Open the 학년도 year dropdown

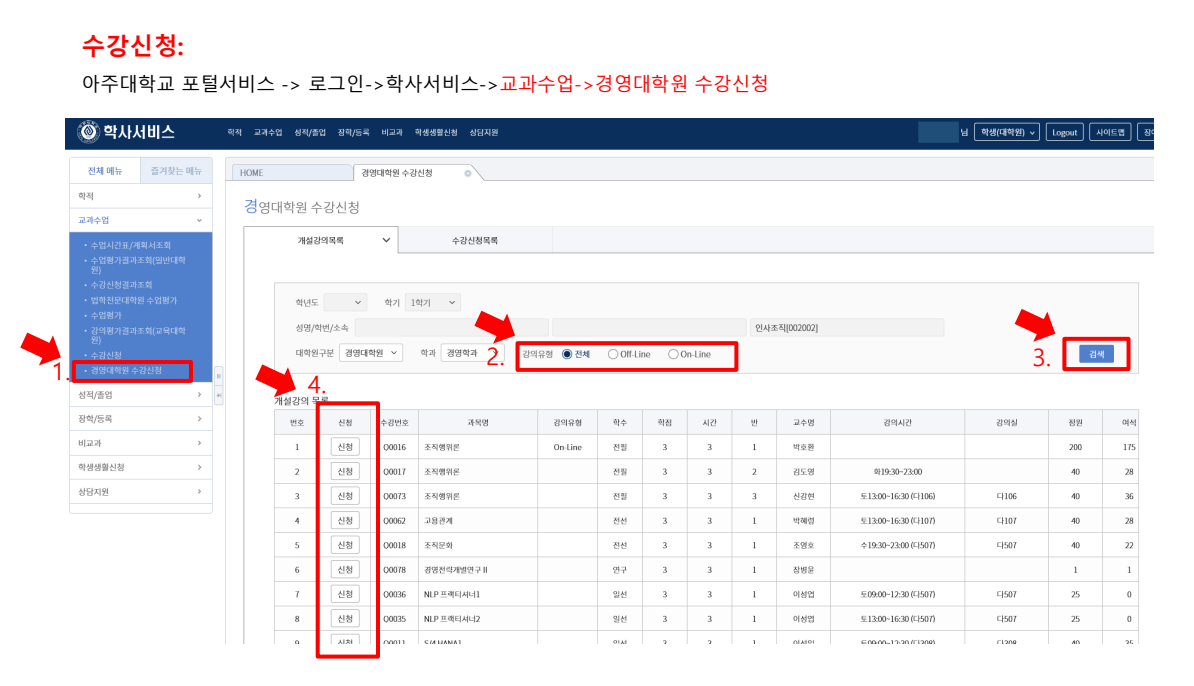345,302
